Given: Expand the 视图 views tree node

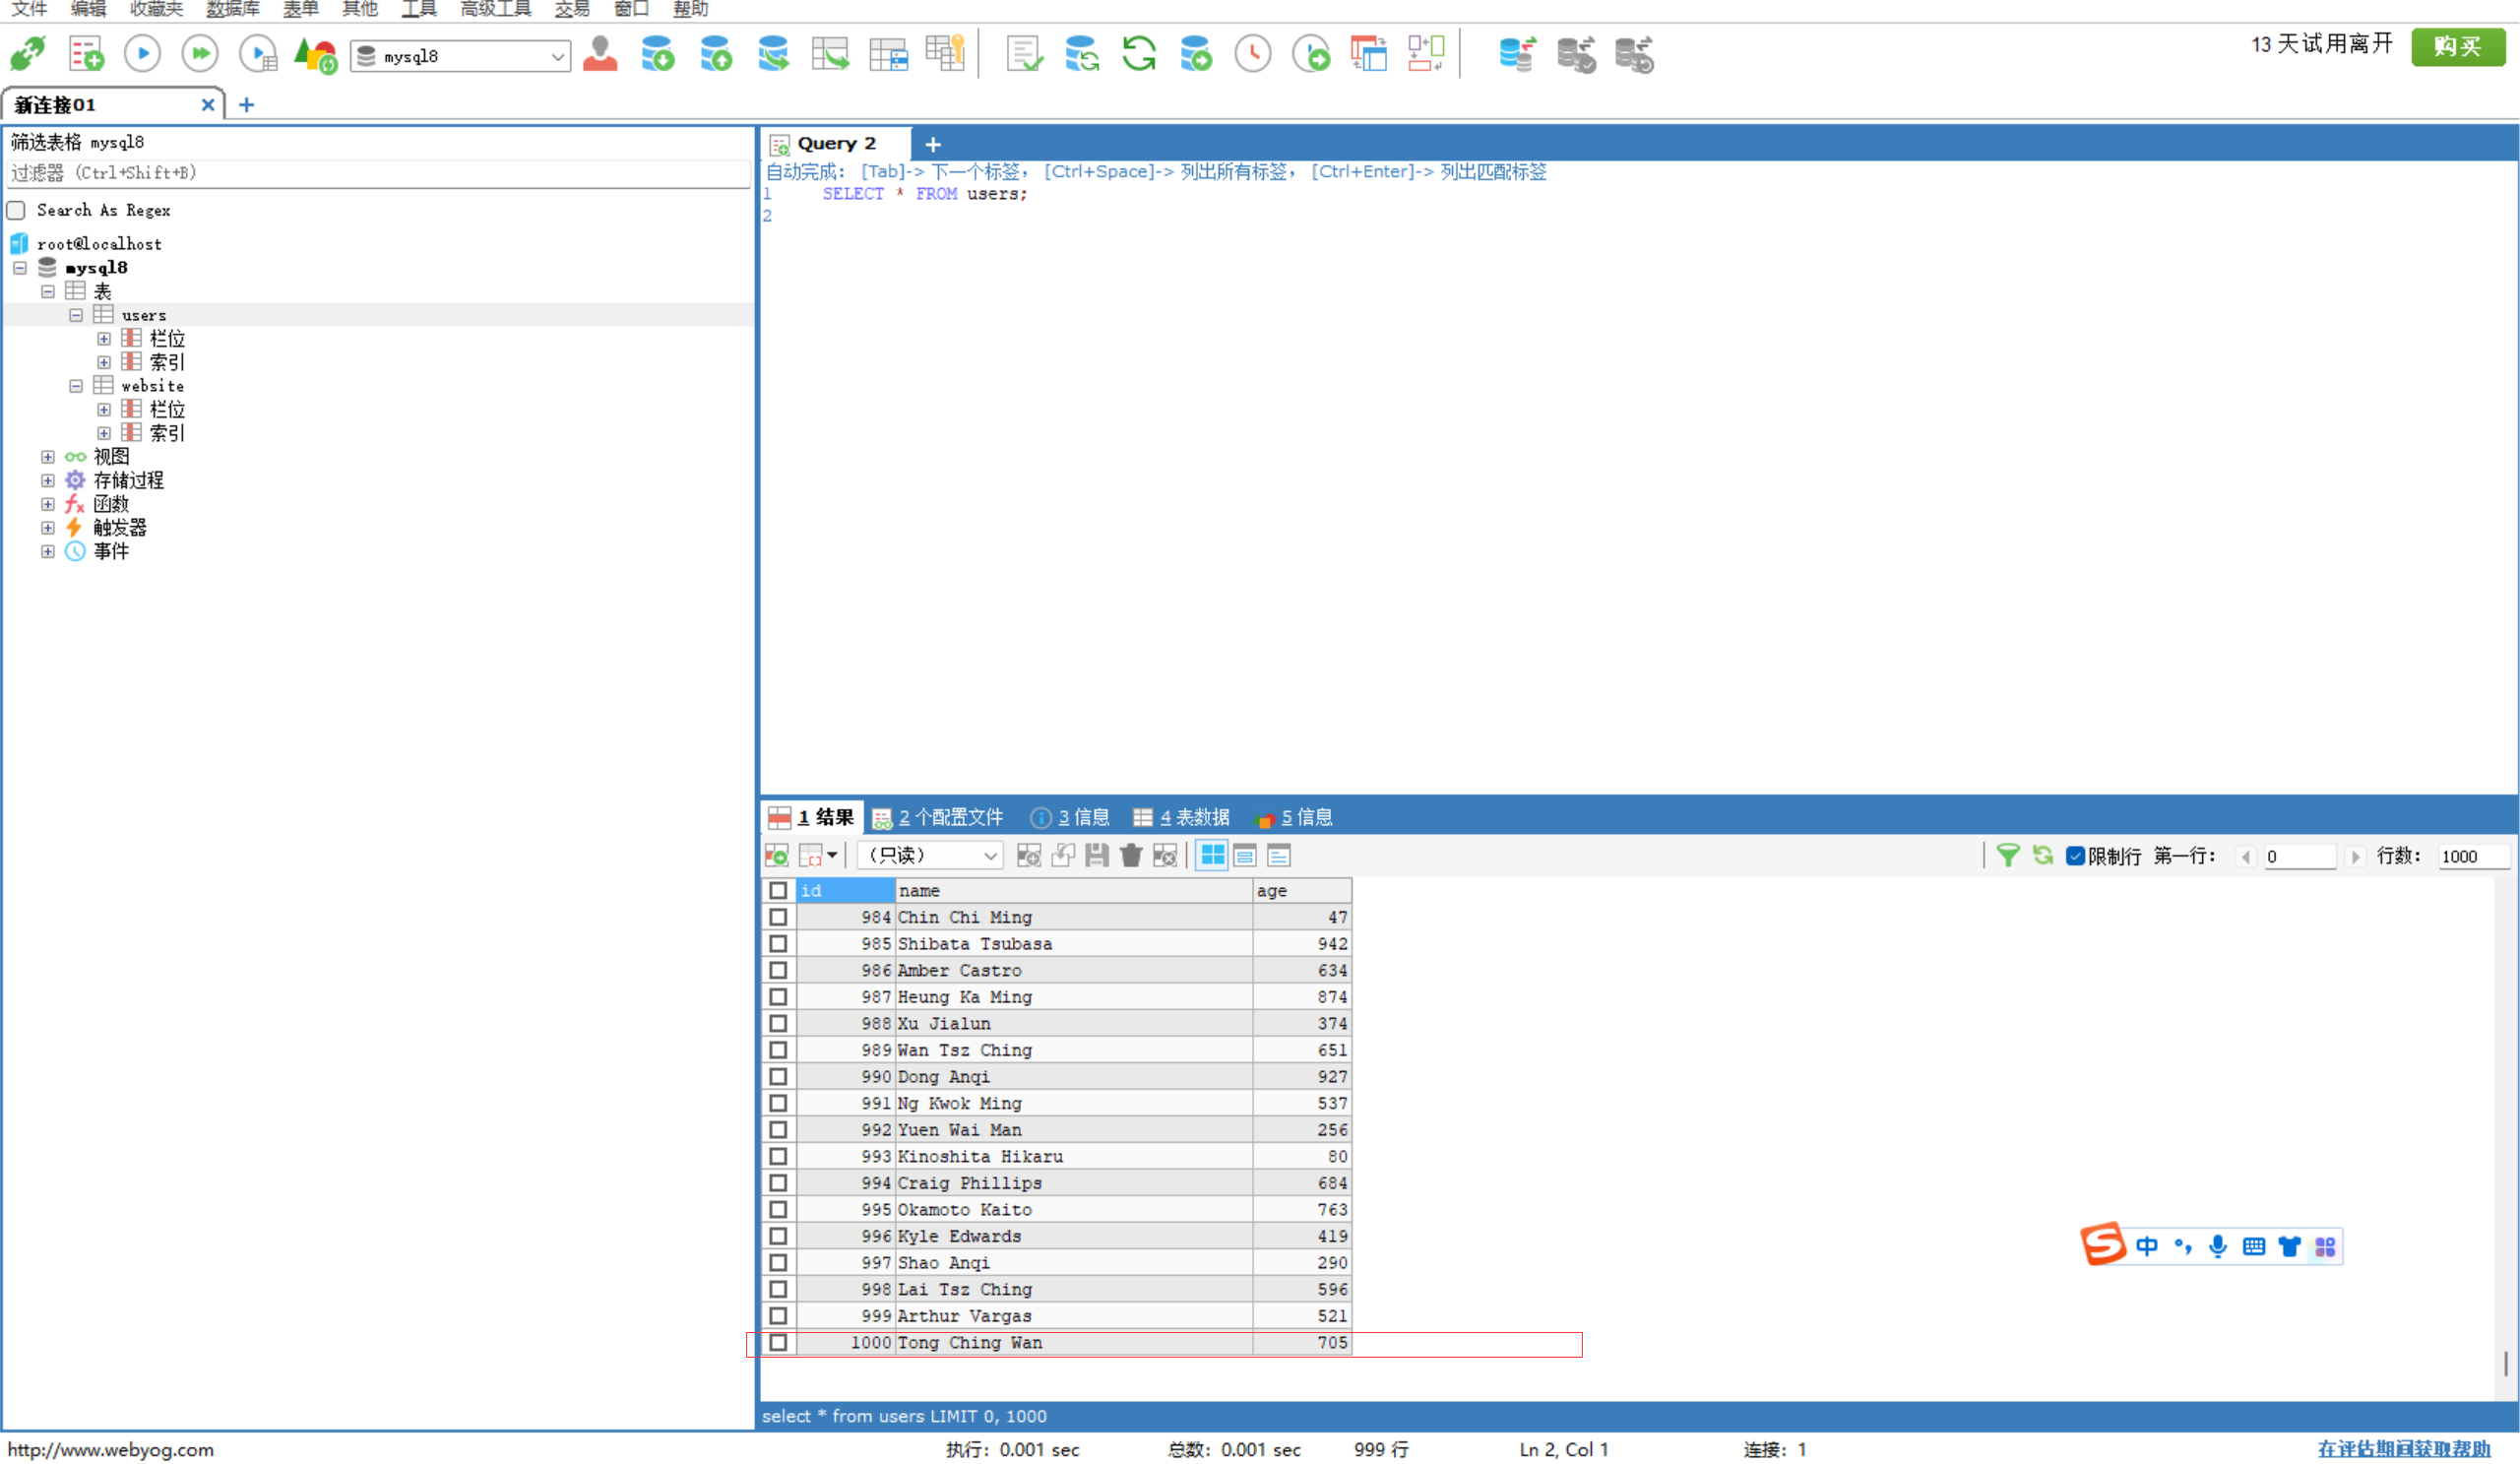Looking at the screenshot, I should click(x=47, y=457).
